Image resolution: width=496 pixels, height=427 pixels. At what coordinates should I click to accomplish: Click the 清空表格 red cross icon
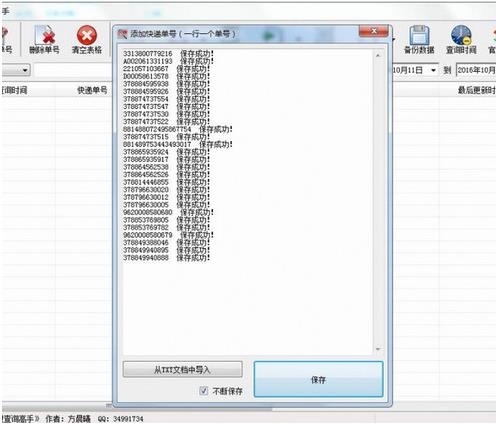coord(87,35)
